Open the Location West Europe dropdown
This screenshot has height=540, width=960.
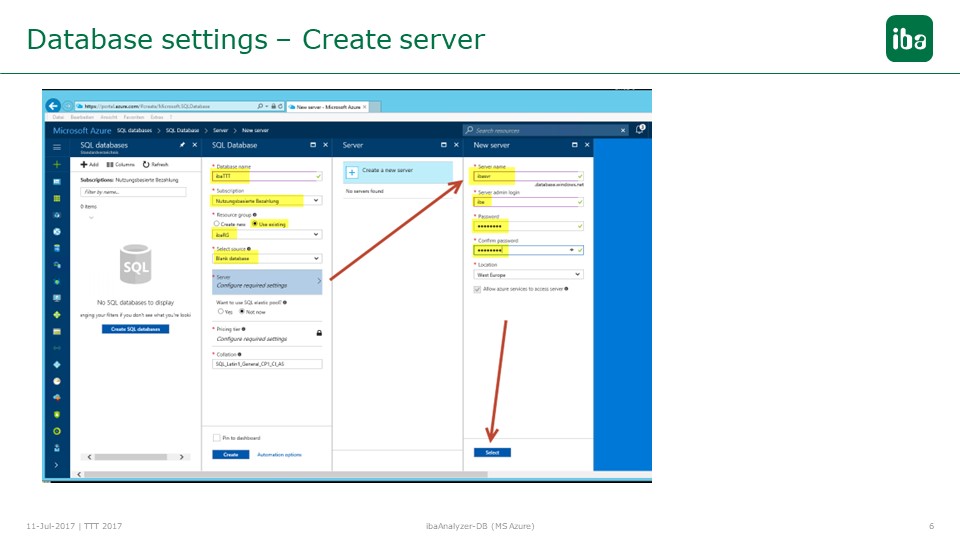(528, 275)
